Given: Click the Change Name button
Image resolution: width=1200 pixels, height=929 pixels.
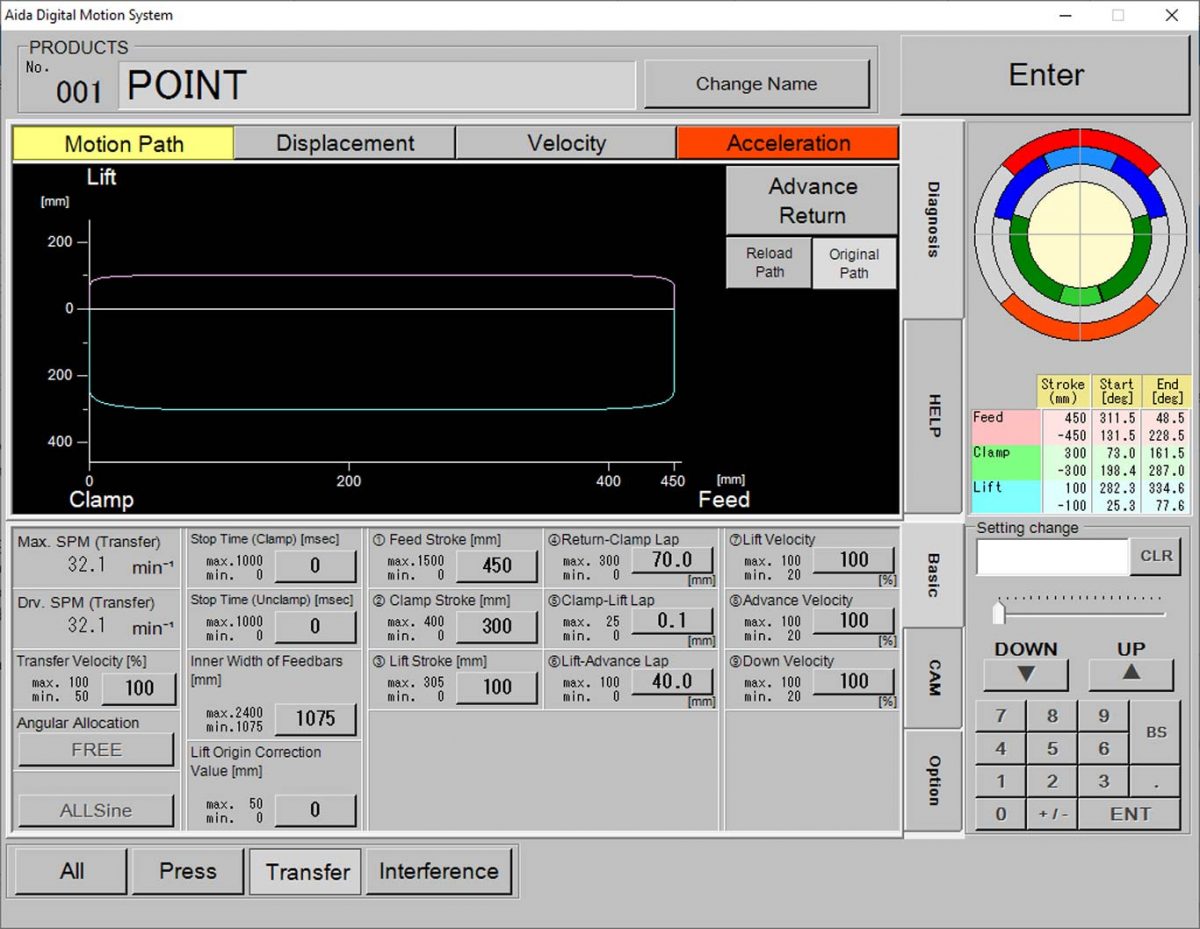Looking at the screenshot, I should tap(757, 84).
